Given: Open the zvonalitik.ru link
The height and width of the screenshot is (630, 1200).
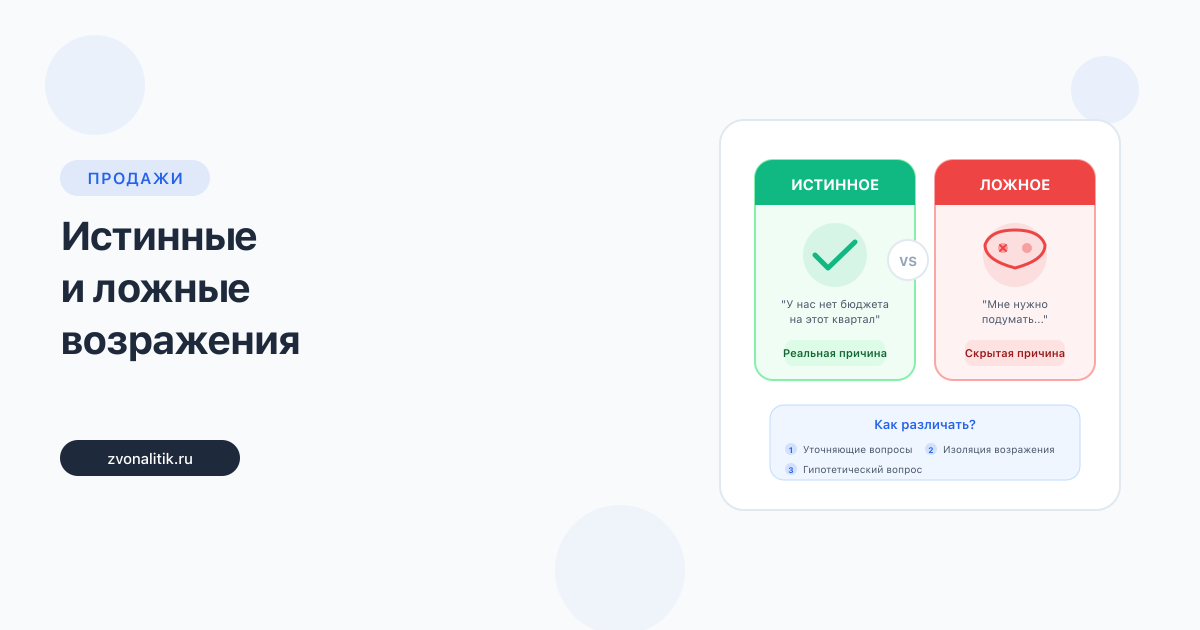Looking at the screenshot, I should [x=150, y=458].
